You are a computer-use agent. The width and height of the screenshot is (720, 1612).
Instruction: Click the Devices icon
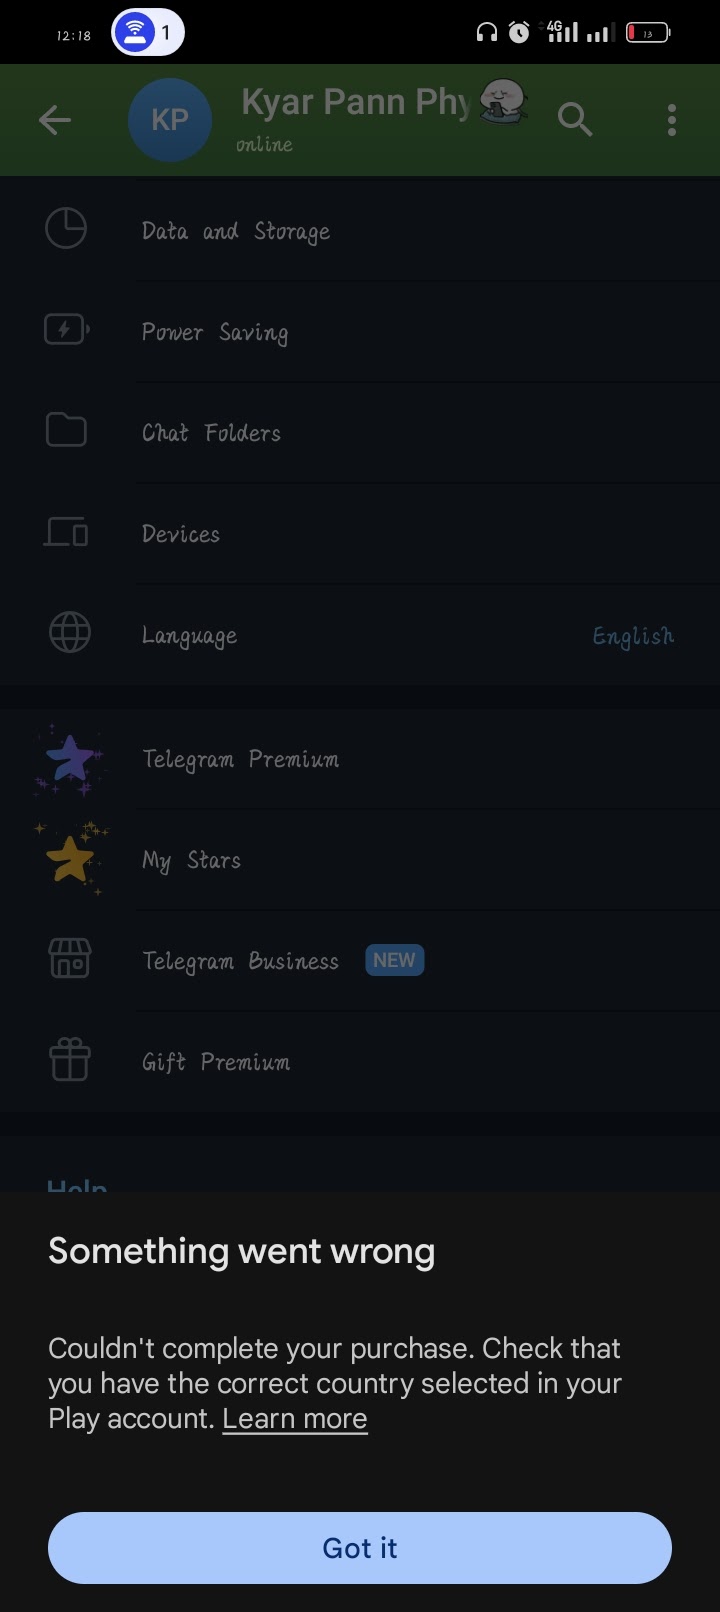[x=66, y=532]
